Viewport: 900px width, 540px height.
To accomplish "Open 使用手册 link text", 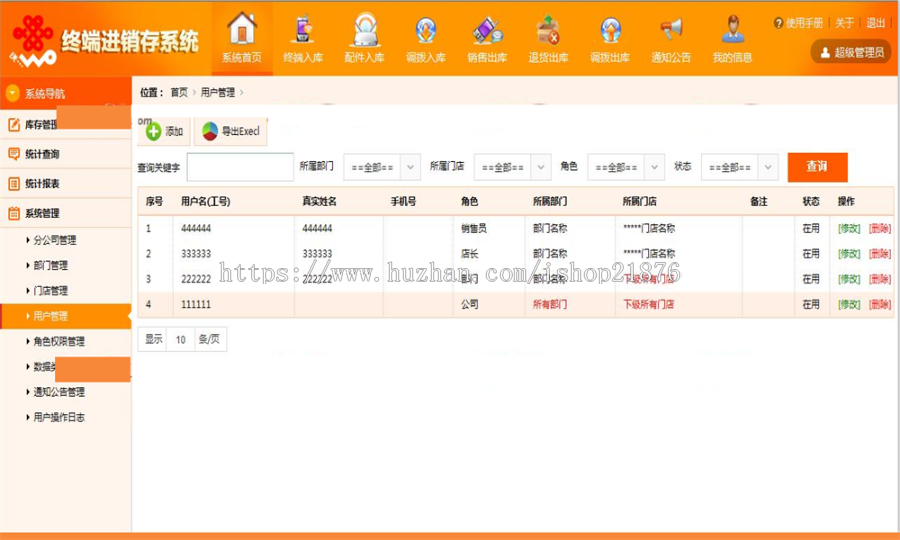I will point(804,23).
